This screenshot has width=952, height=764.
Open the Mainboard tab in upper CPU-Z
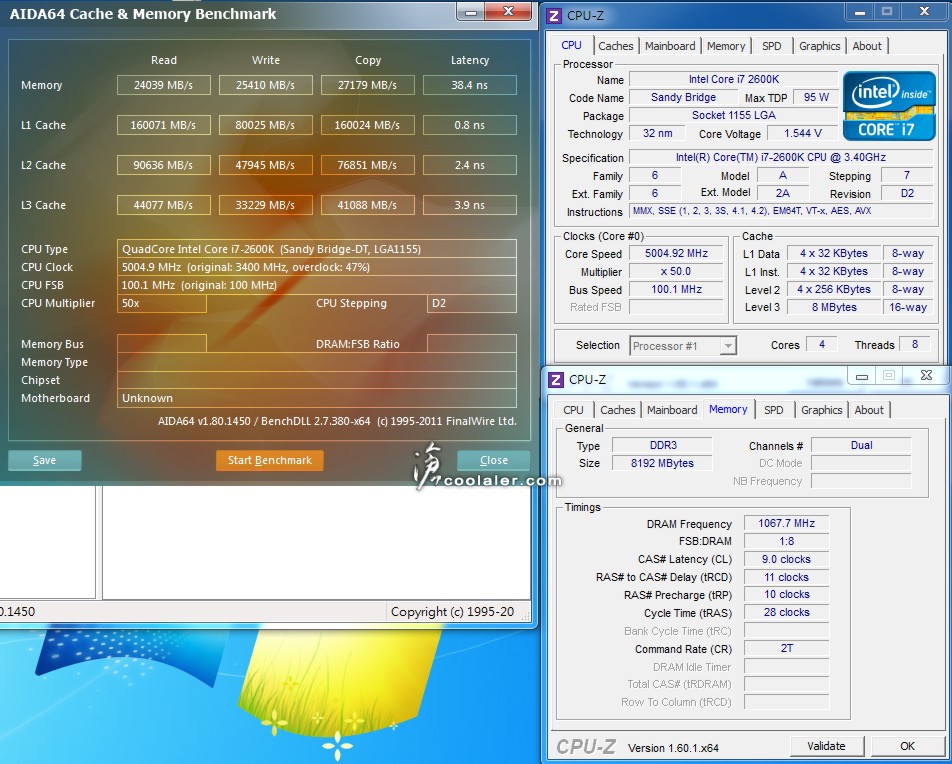point(670,46)
